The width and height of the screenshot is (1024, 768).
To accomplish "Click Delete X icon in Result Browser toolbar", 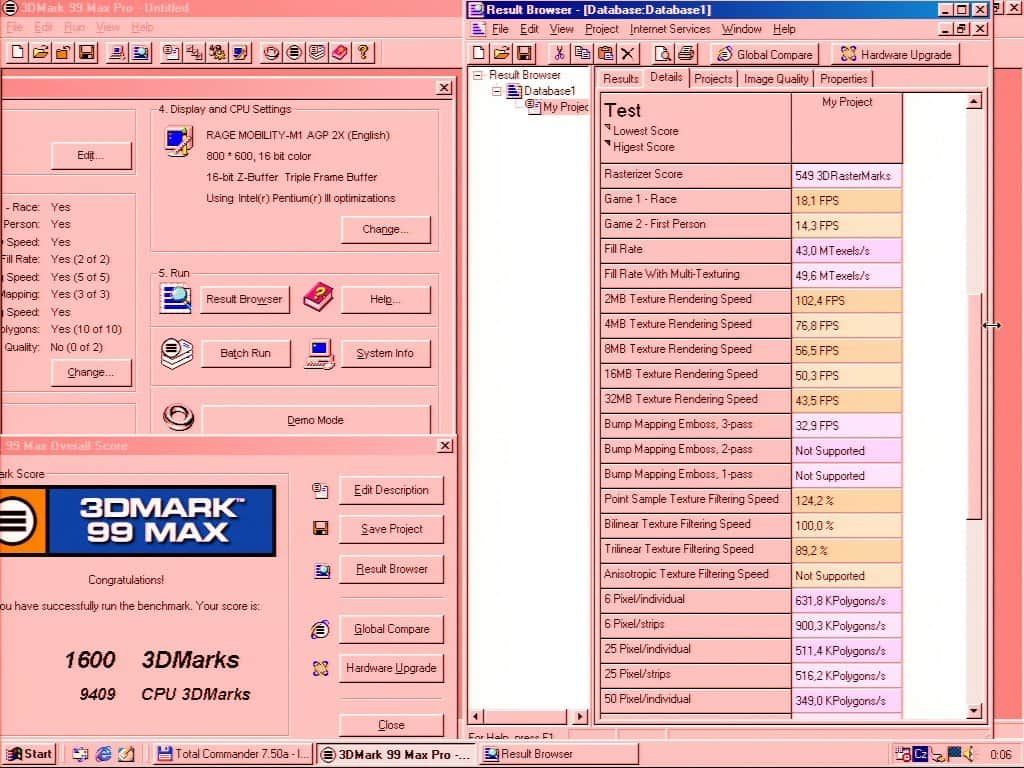I will (628, 54).
